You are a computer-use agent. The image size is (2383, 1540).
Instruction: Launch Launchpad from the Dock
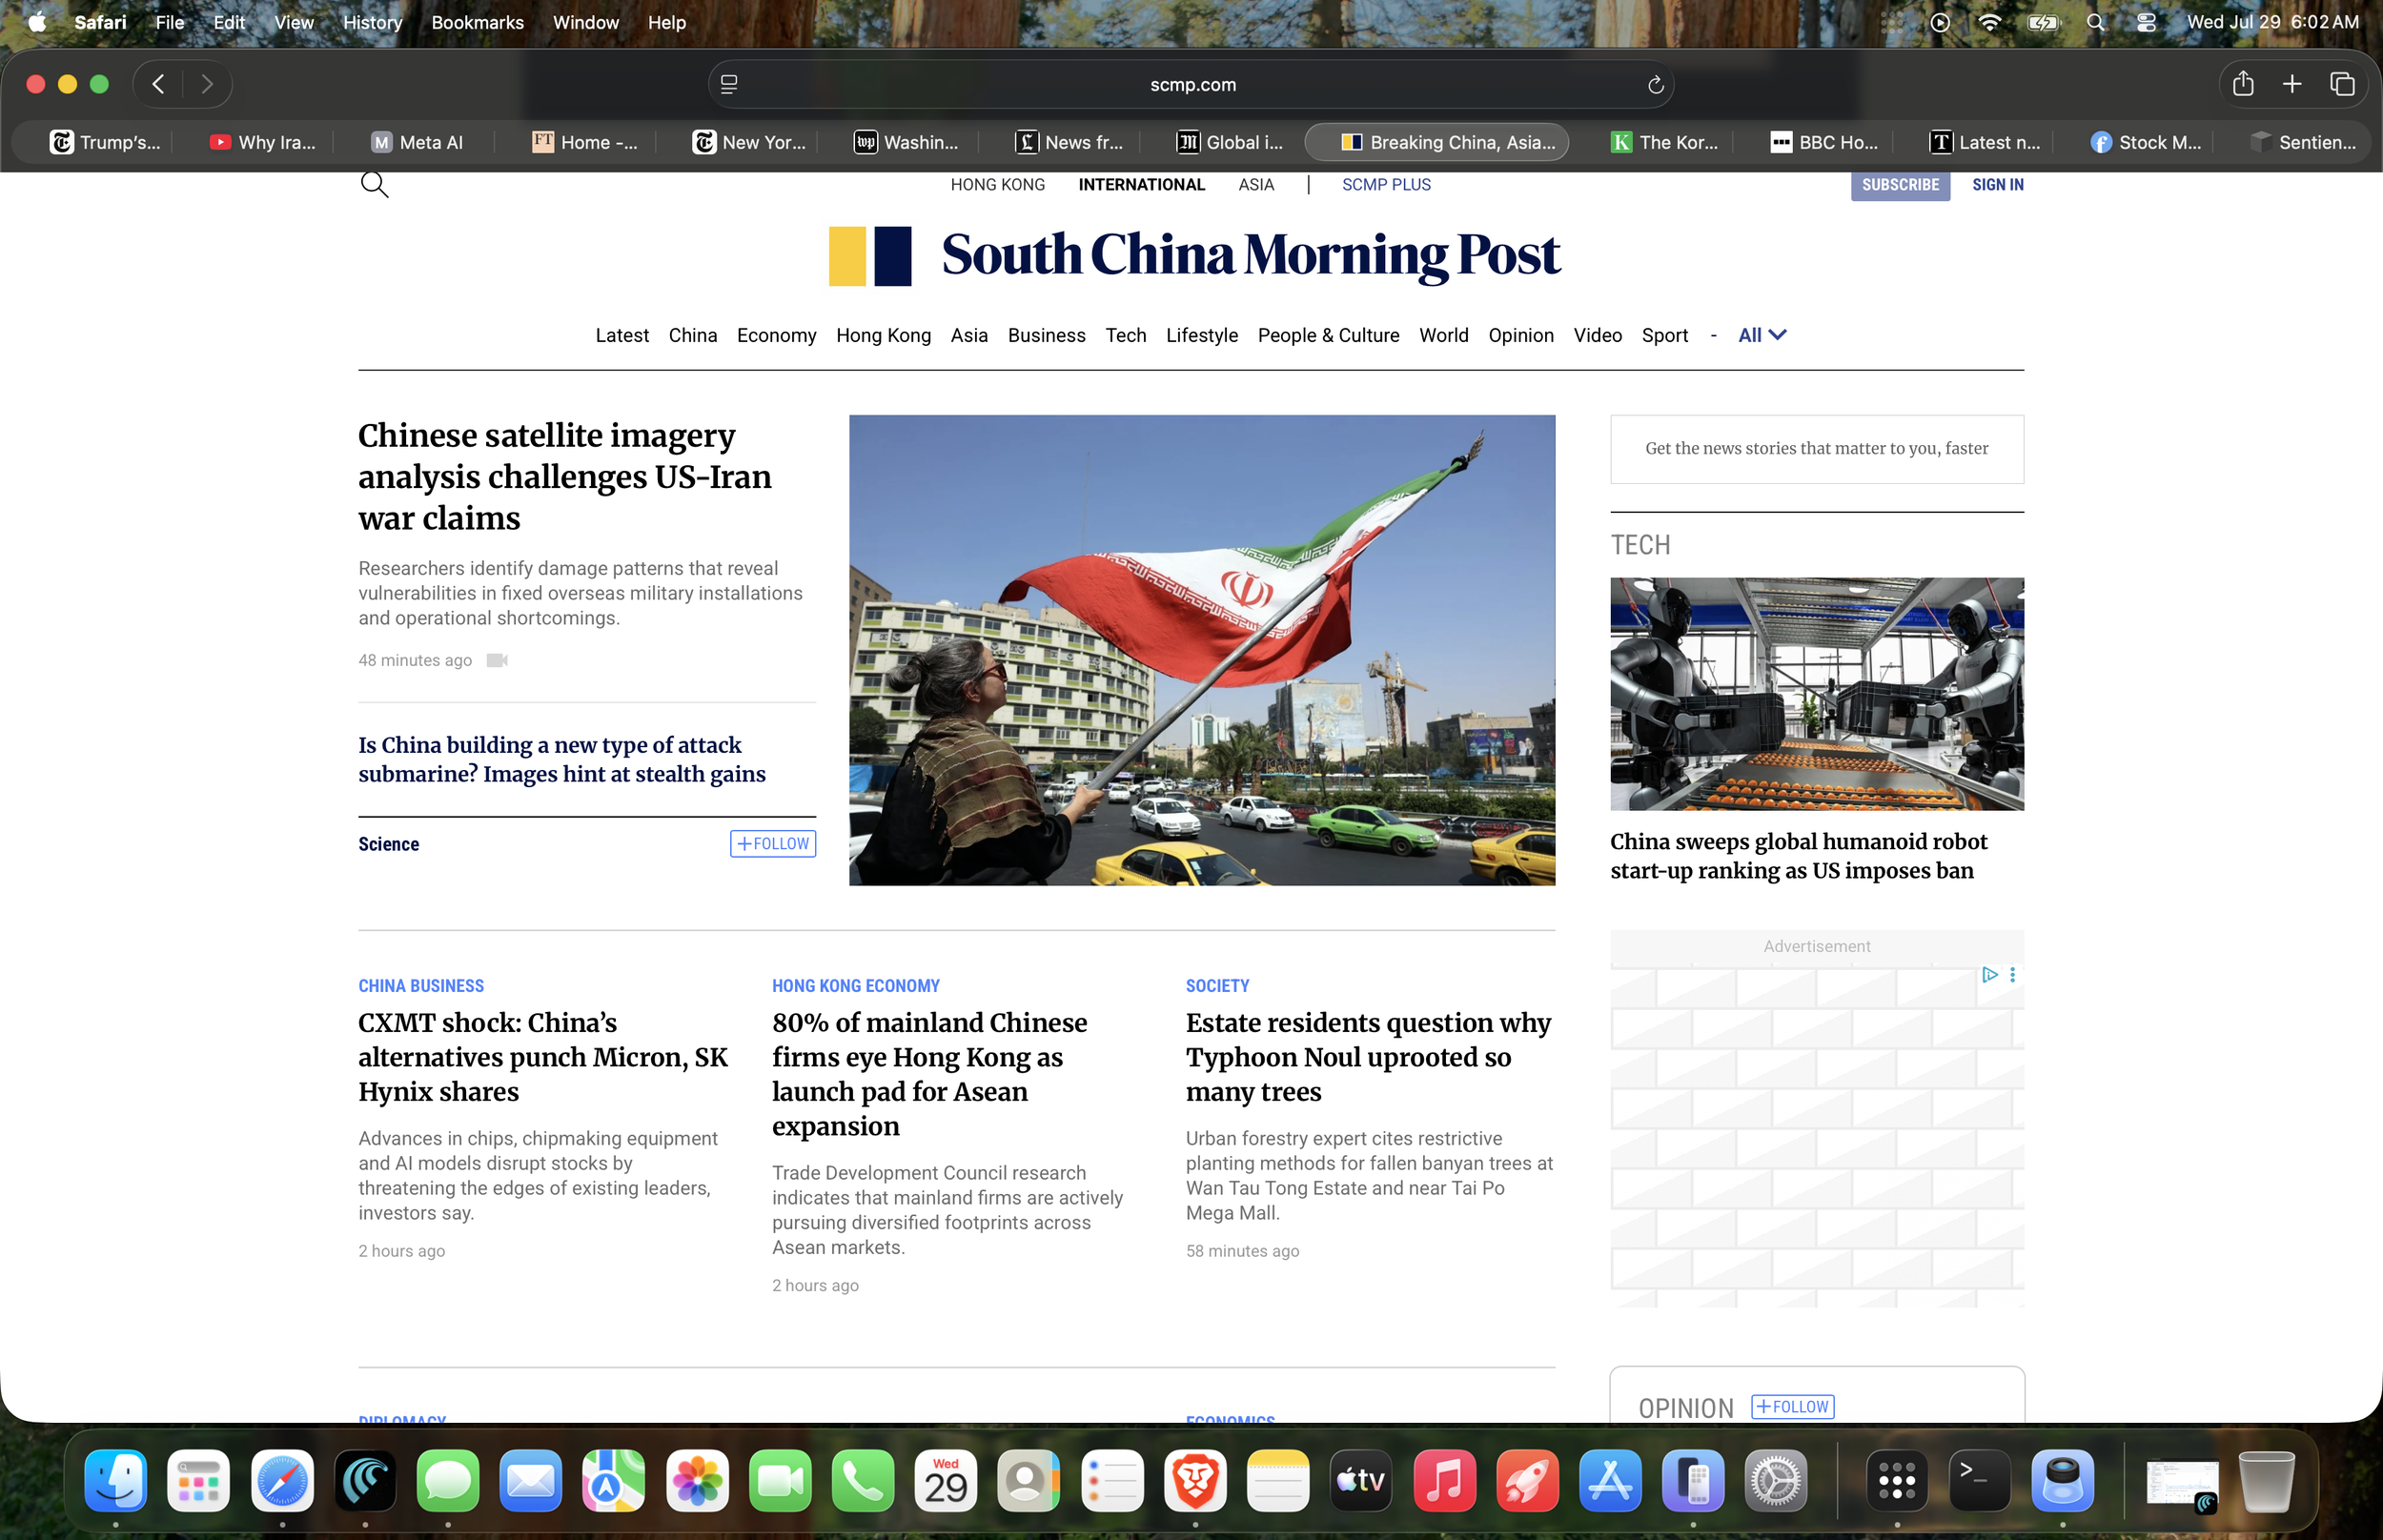click(x=199, y=1480)
